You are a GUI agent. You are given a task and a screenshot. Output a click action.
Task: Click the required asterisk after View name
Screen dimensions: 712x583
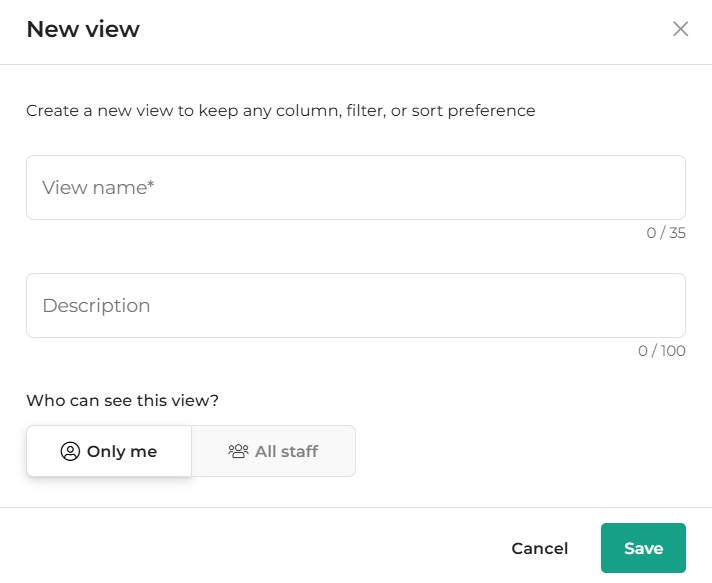[x=151, y=186]
